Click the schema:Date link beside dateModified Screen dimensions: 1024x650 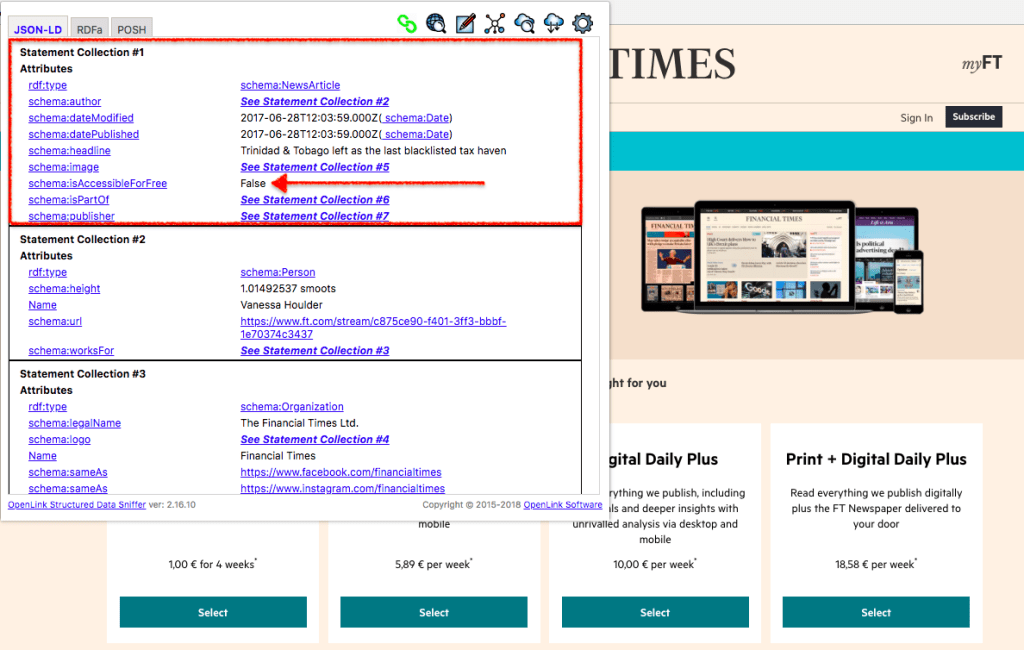click(x=417, y=118)
